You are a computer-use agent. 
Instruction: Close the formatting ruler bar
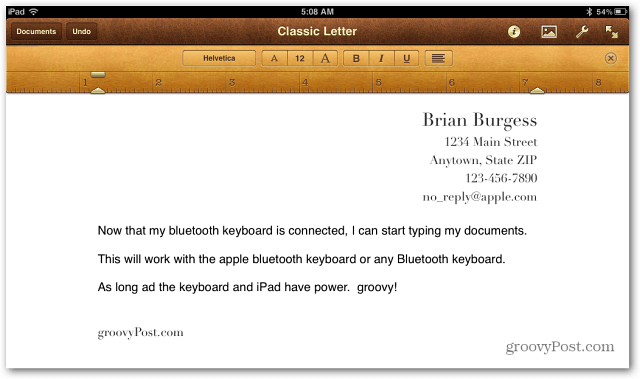[610, 58]
